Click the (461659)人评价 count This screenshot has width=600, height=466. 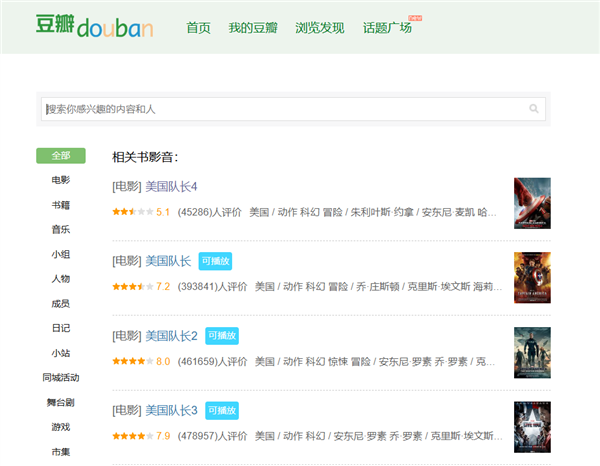[212, 361]
